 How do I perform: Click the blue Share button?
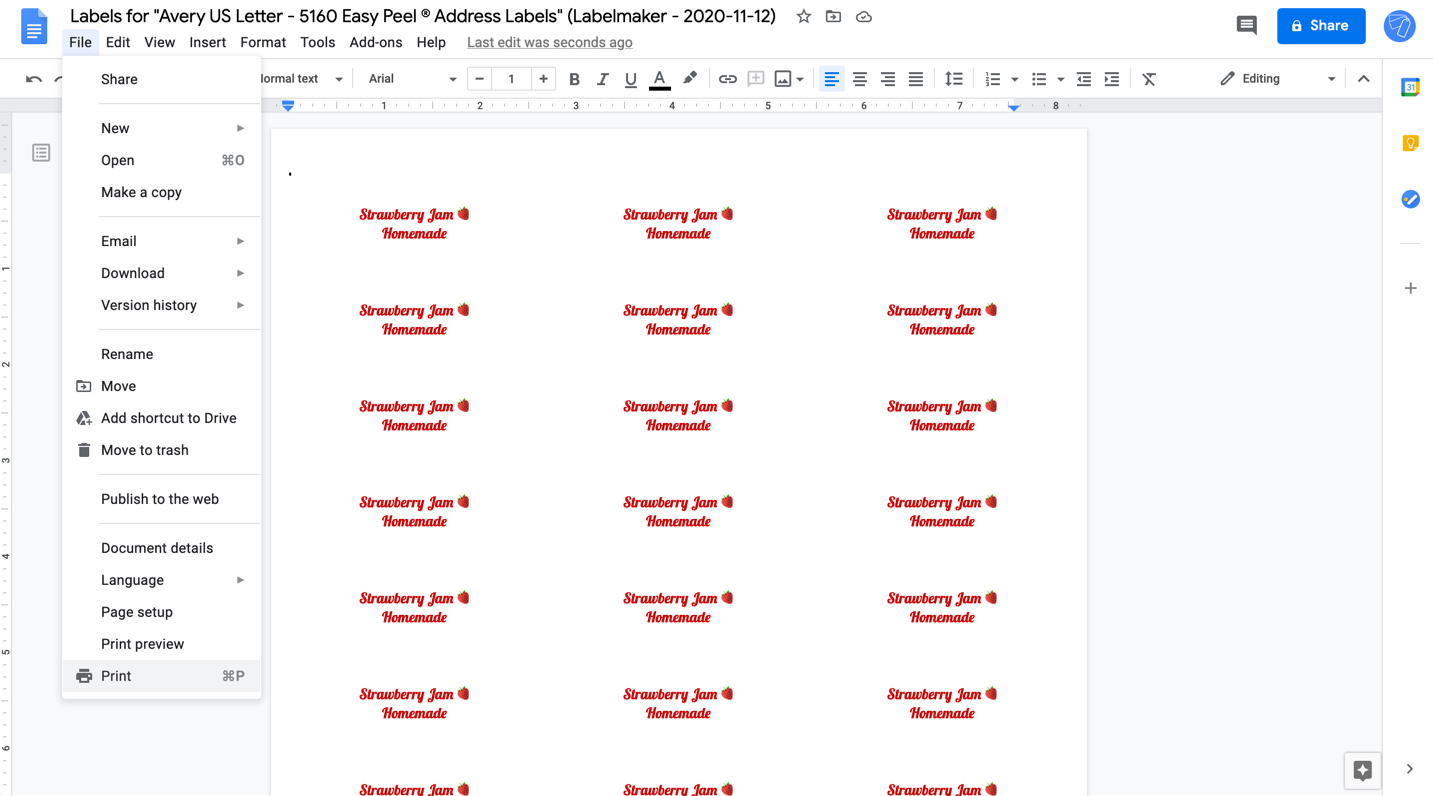[x=1321, y=26]
